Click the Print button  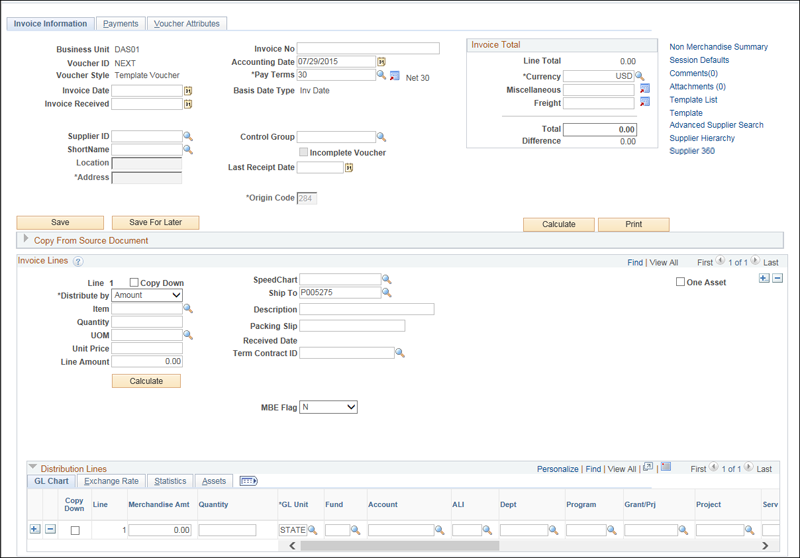[x=634, y=224]
